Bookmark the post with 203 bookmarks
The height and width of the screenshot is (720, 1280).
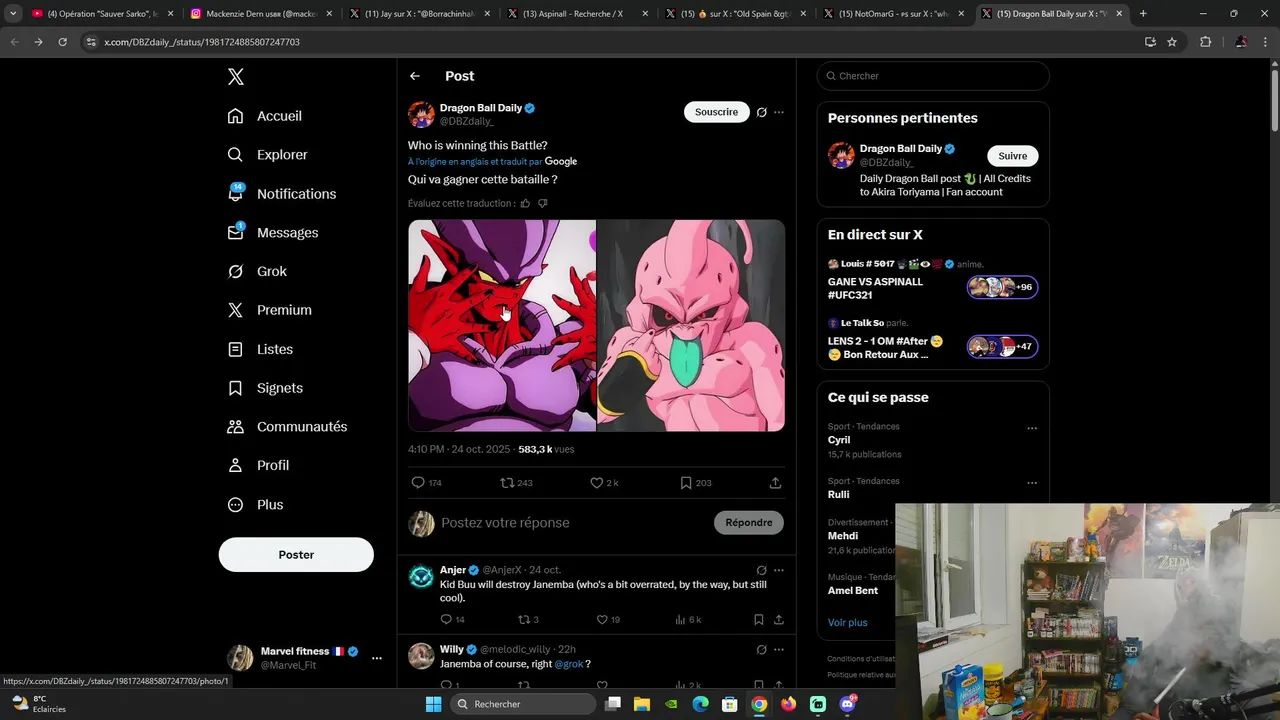coord(695,483)
